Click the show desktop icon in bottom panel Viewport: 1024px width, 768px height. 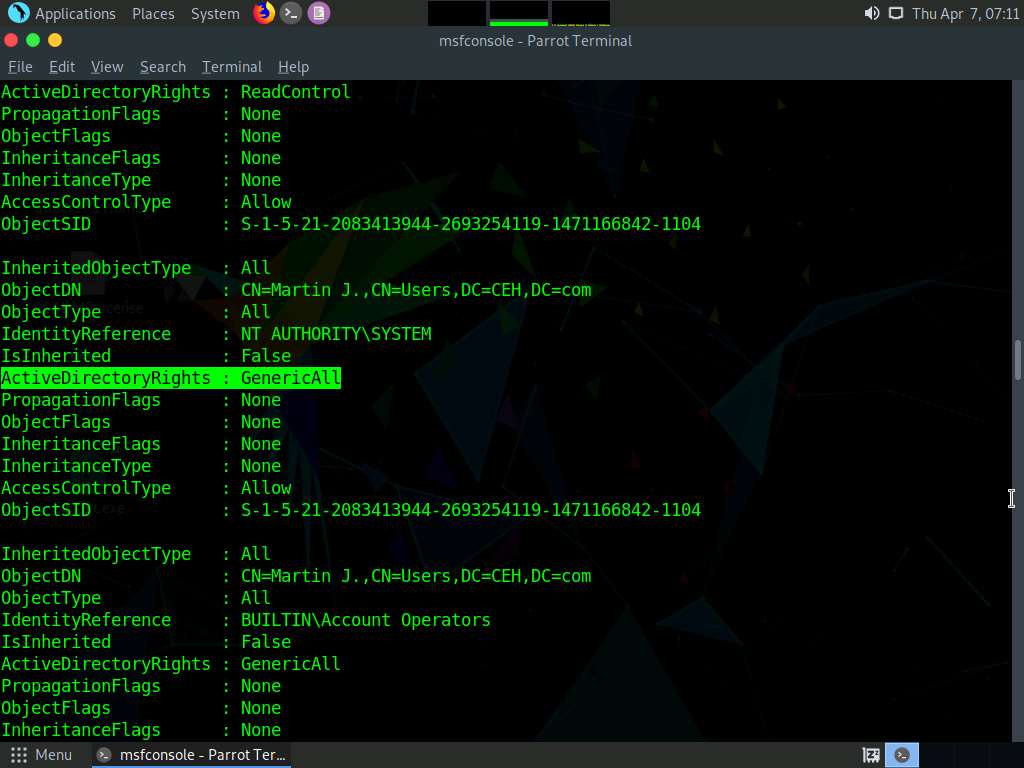[x=871, y=755]
